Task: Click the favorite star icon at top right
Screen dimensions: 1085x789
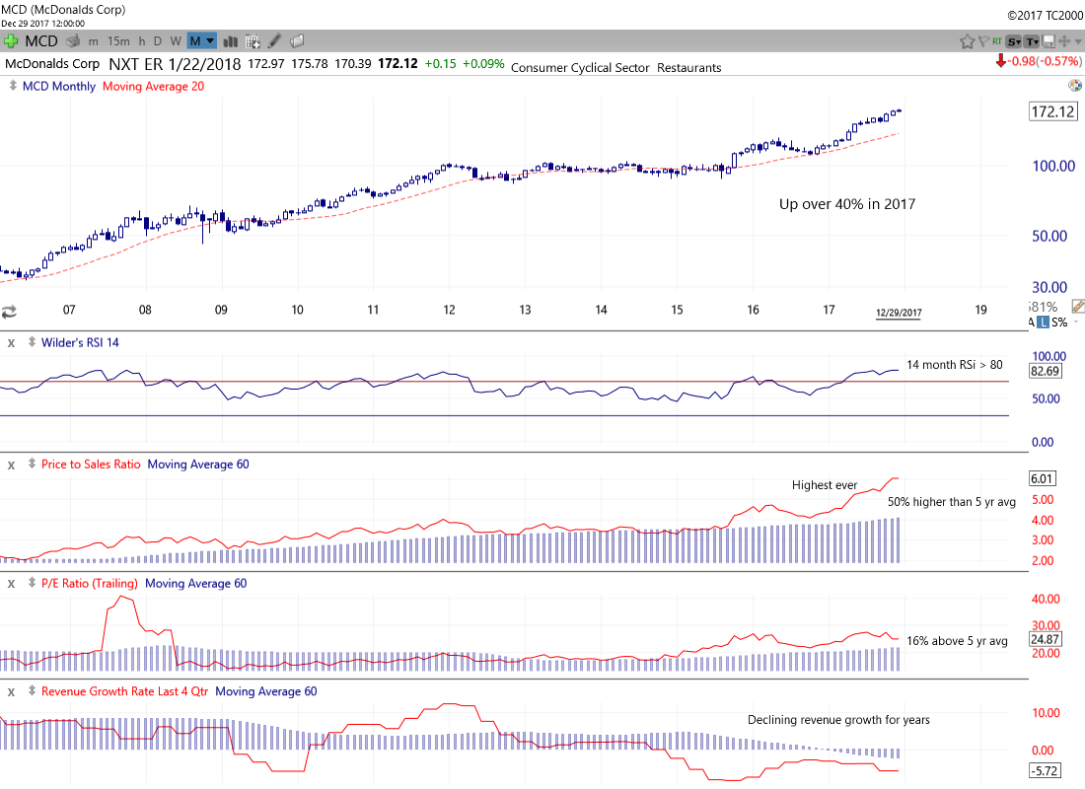Action: coord(967,41)
